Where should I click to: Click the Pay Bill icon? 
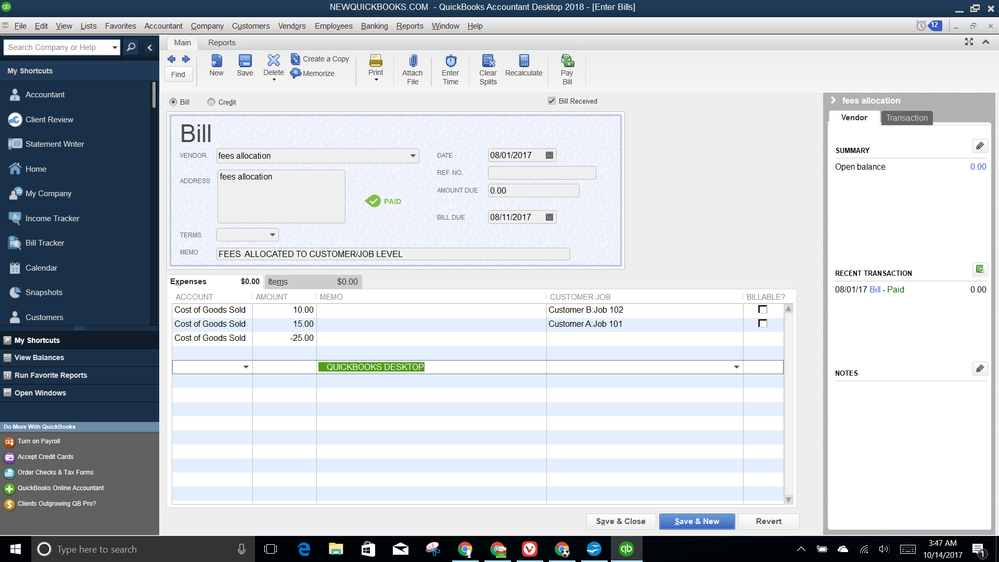[x=567, y=61]
